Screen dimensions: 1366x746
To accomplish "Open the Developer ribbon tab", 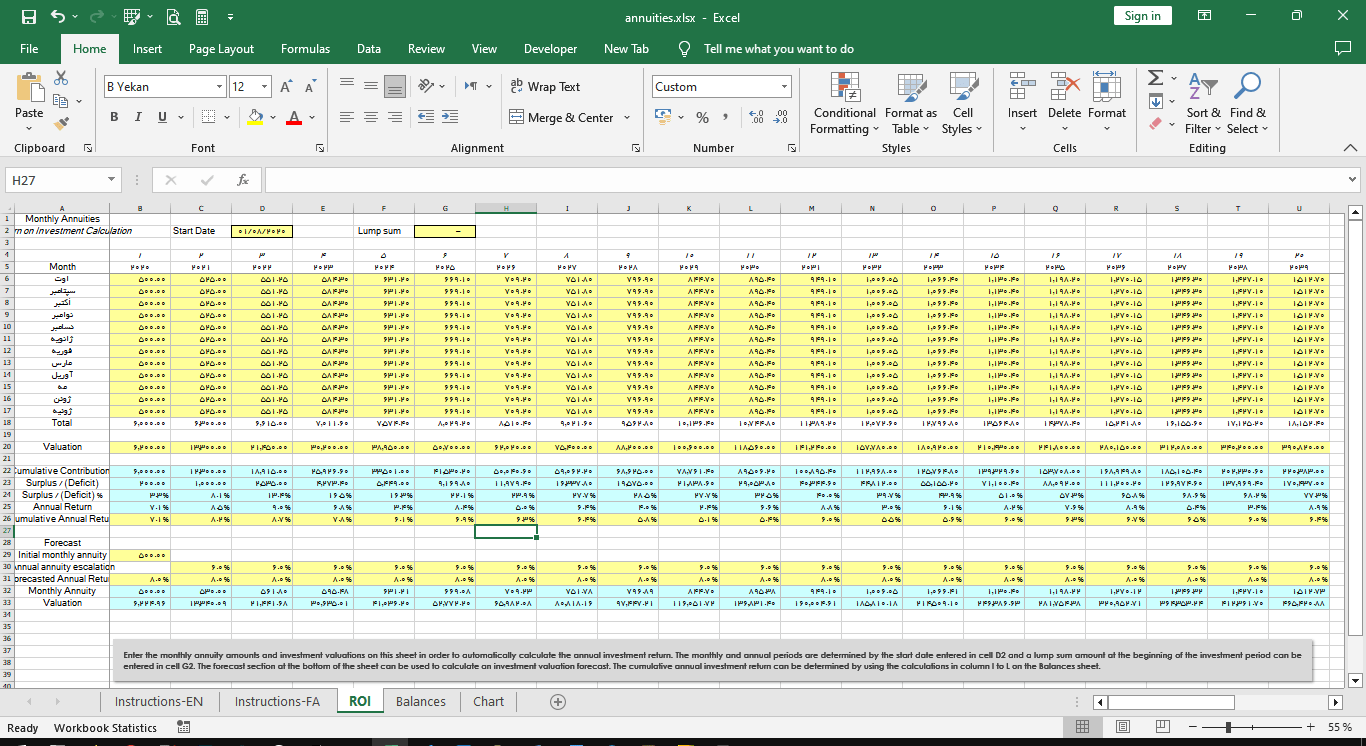I will click(550, 48).
